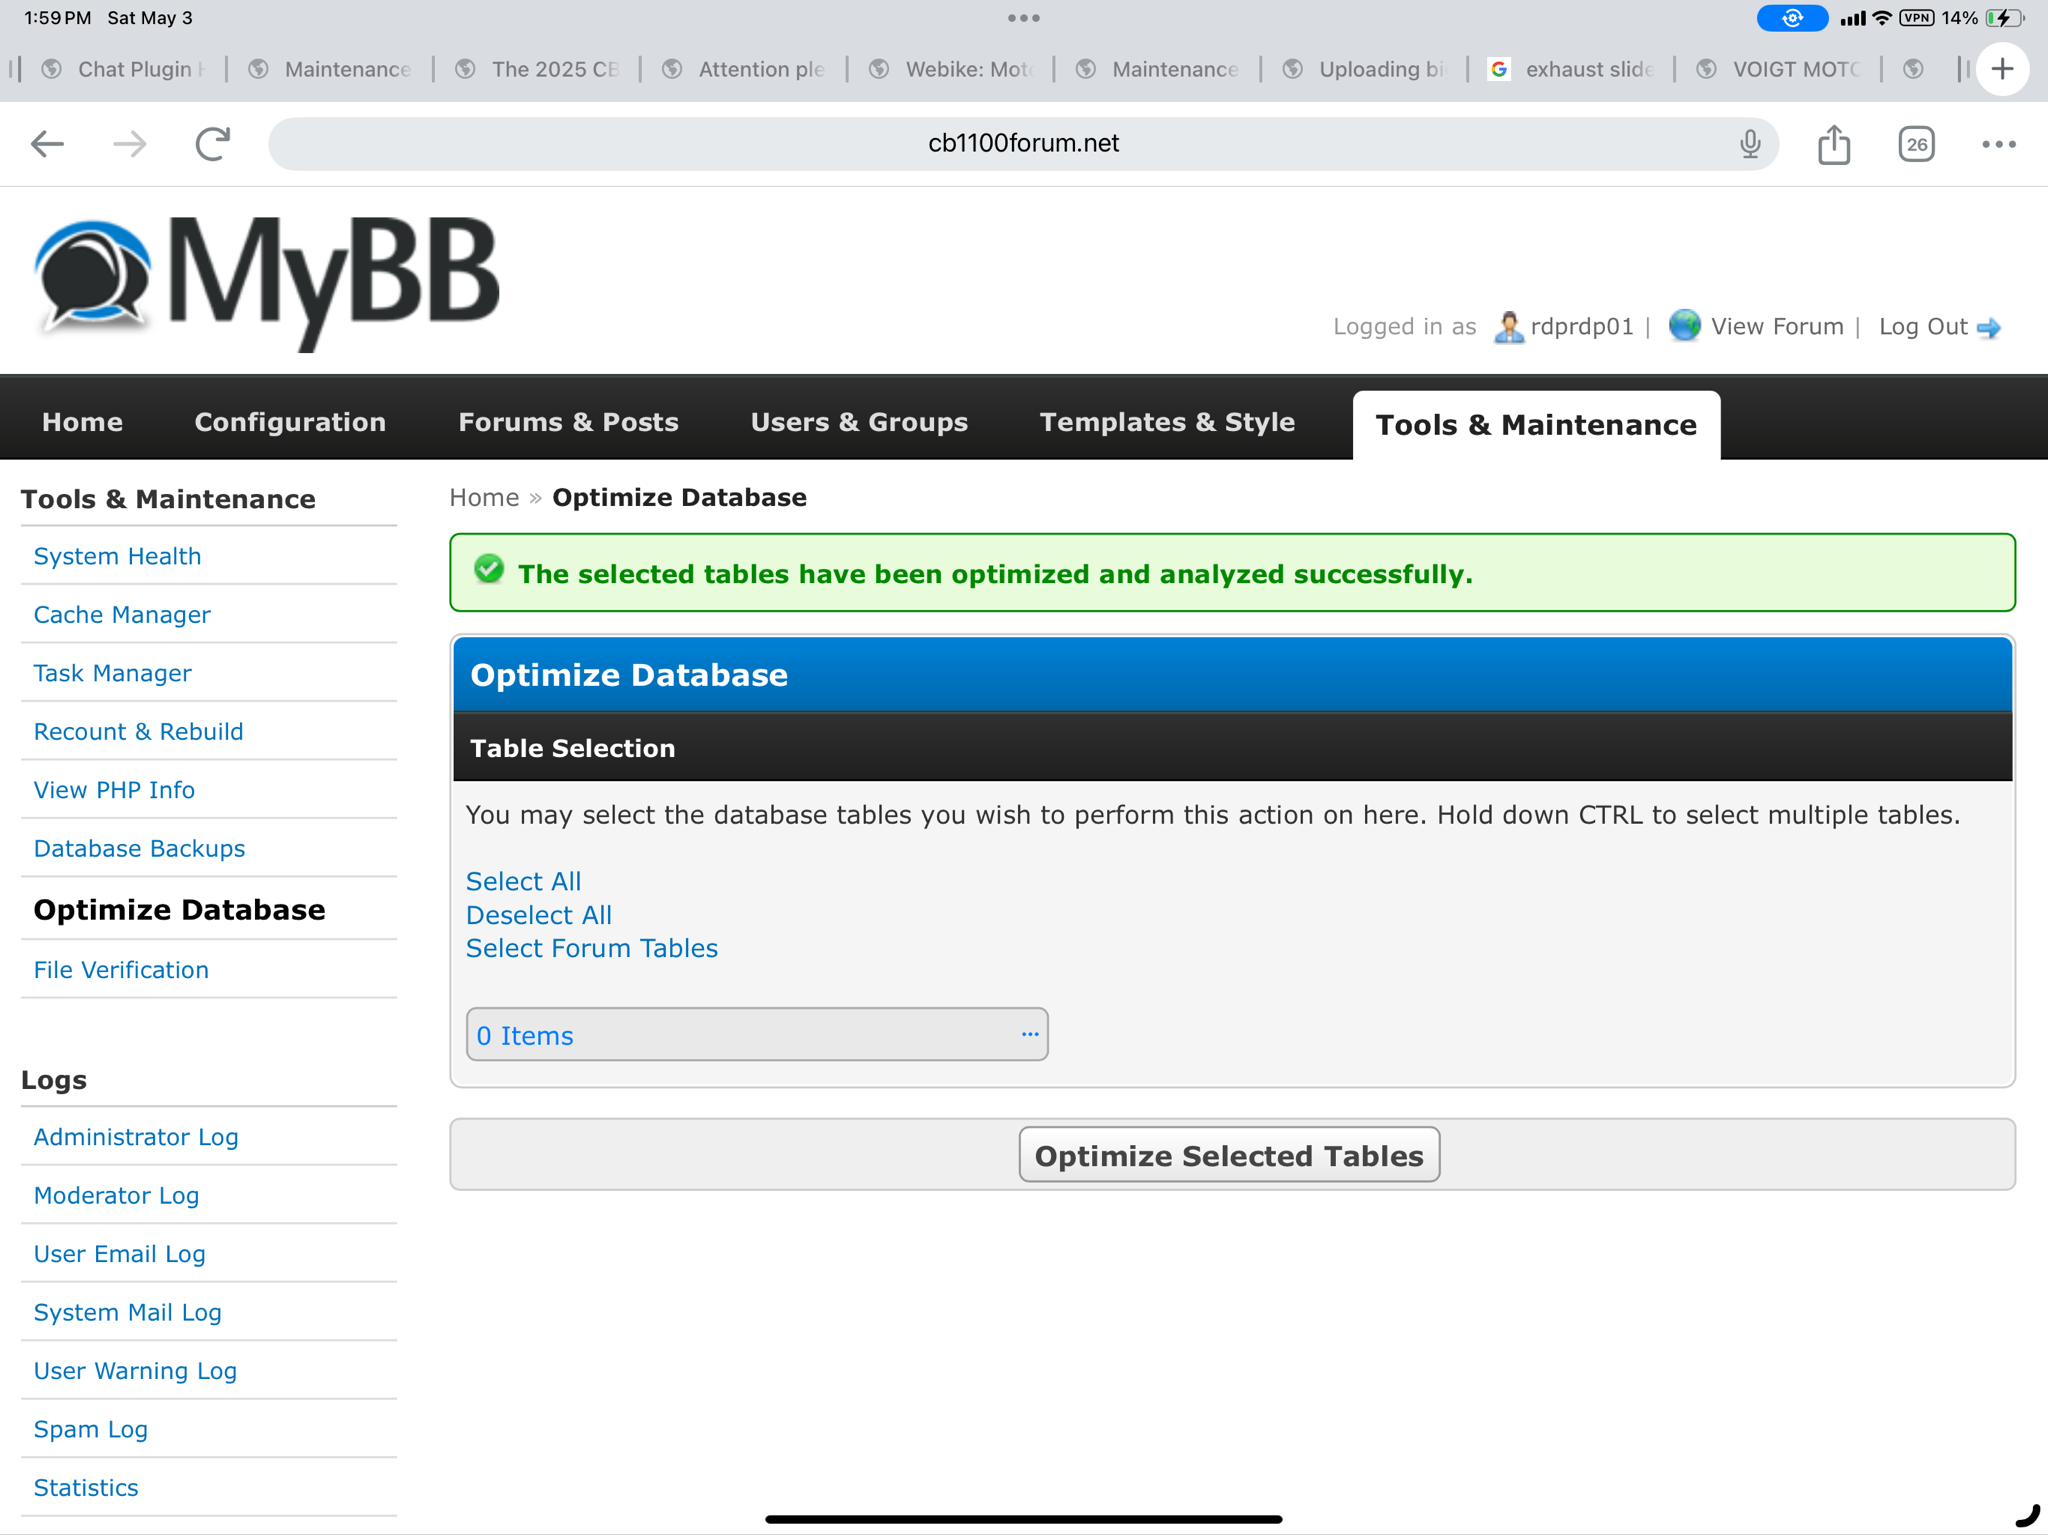2048x1535 pixels.
Task: Open the share sheet icon
Action: (1834, 144)
